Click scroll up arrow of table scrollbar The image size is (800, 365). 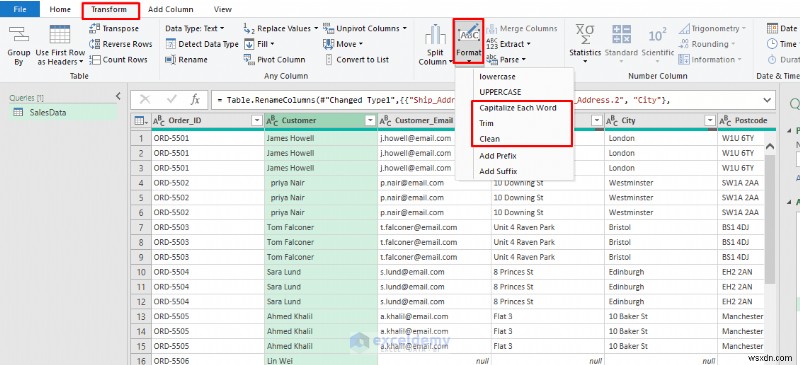(769, 146)
